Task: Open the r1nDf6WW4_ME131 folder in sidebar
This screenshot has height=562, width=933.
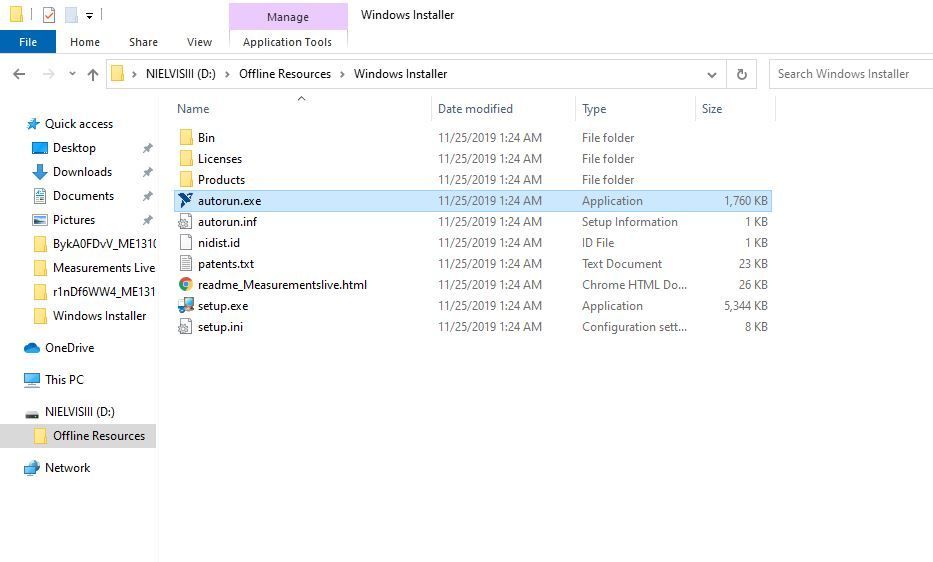Action: point(104,292)
